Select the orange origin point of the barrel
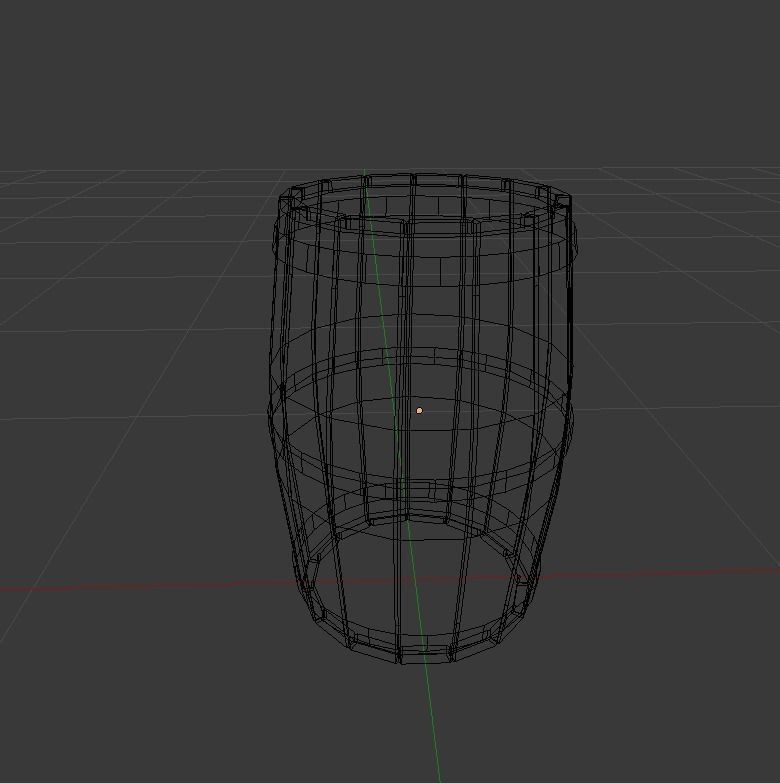Viewport: 780px width, 783px height. coord(419,410)
